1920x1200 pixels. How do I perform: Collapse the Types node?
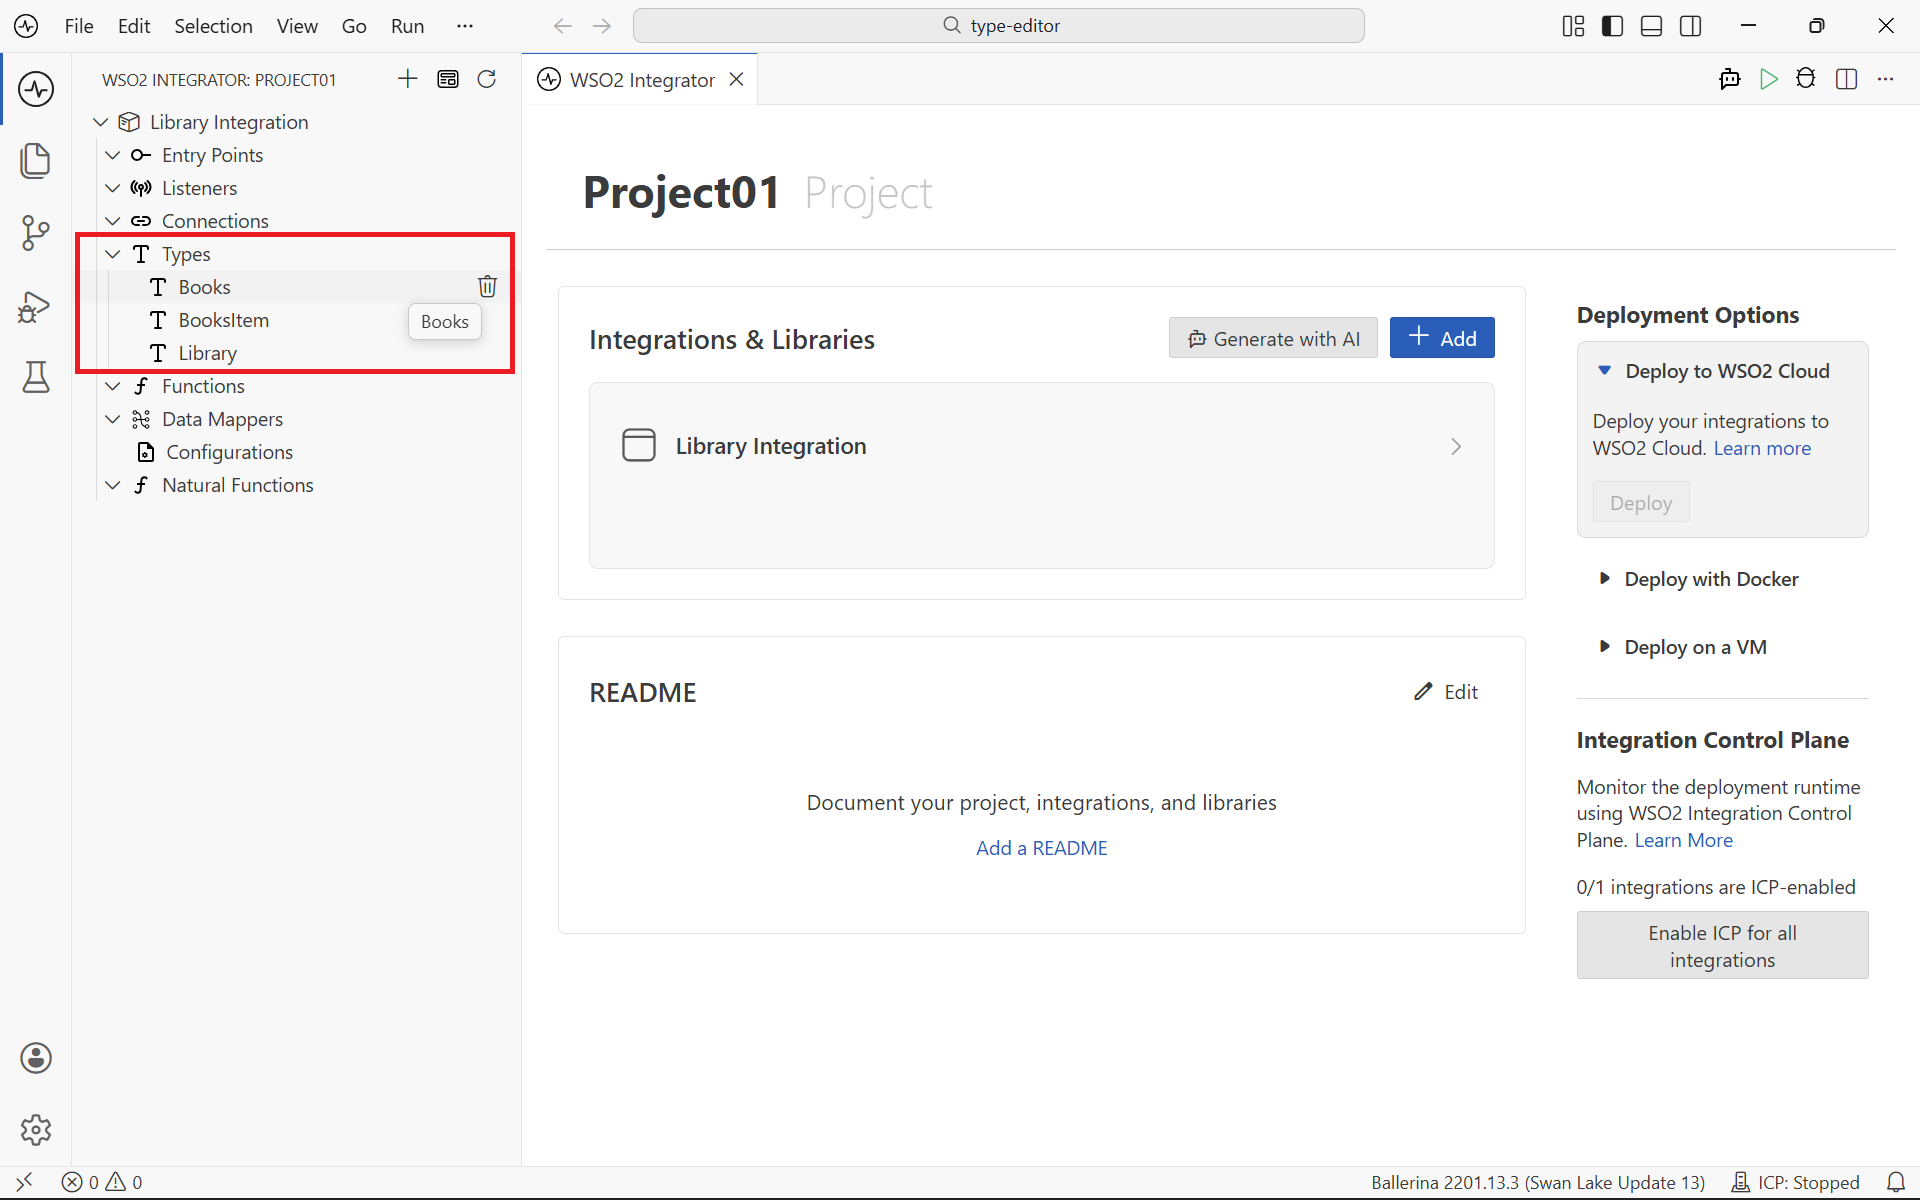pos(113,254)
